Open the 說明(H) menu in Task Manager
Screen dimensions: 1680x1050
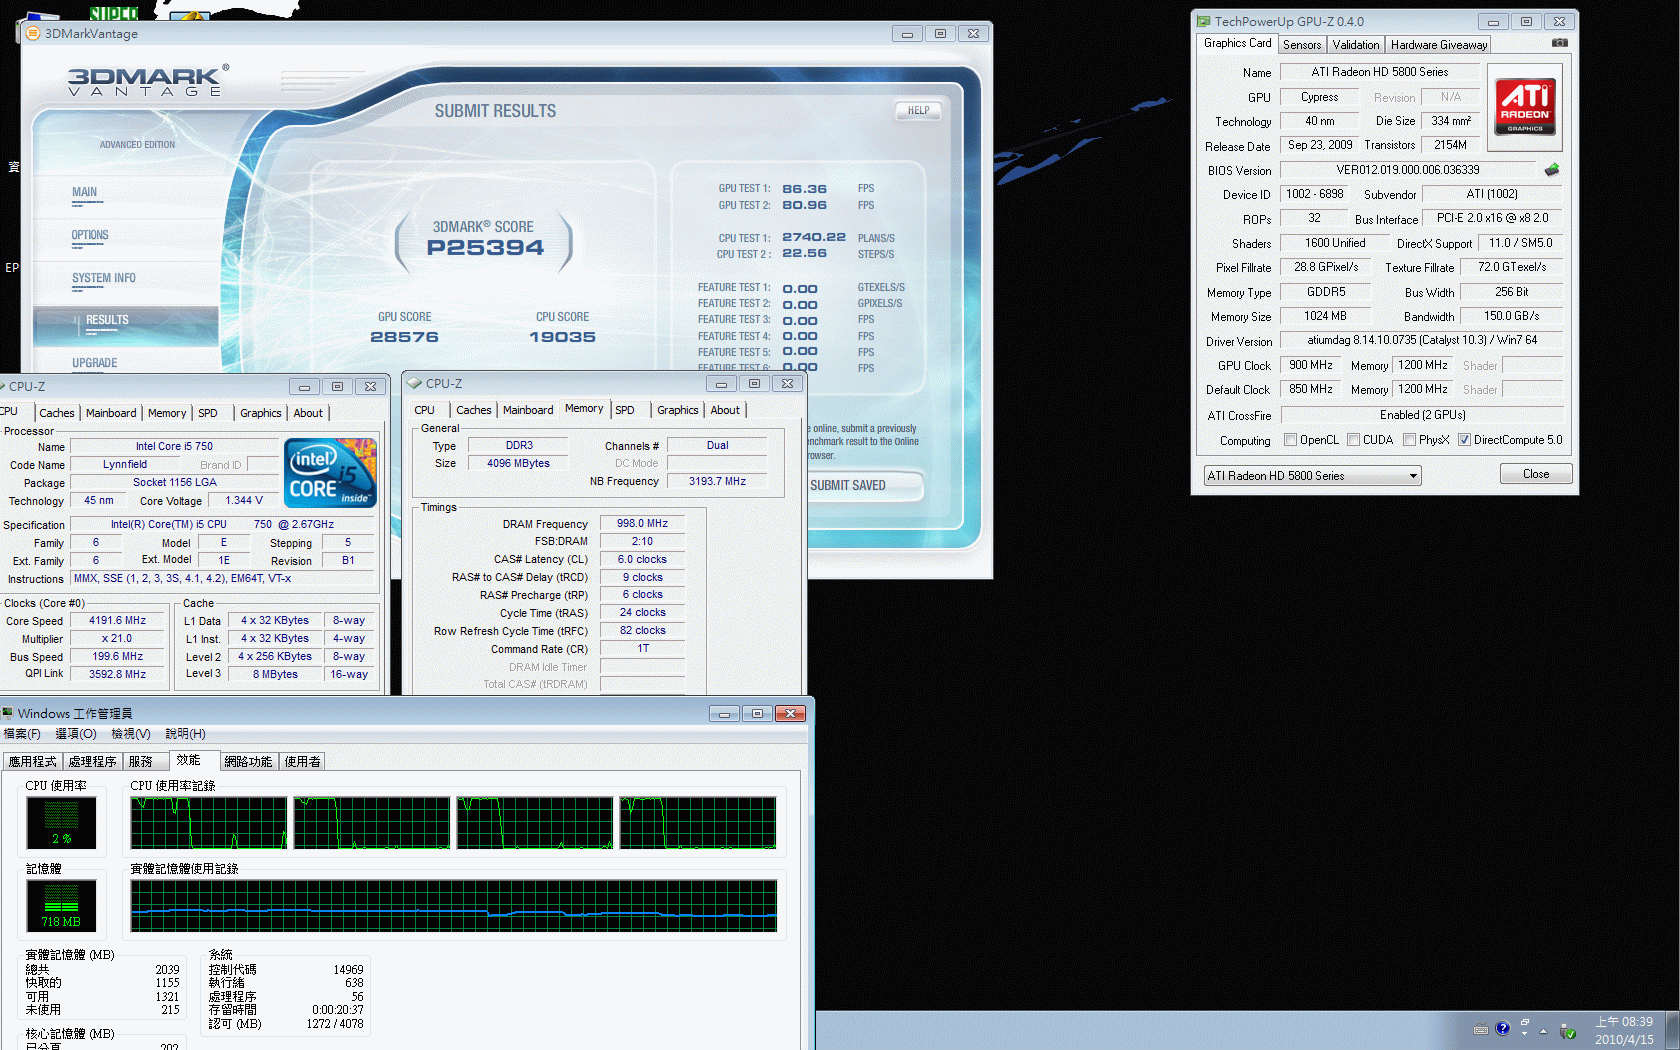[185, 734]
